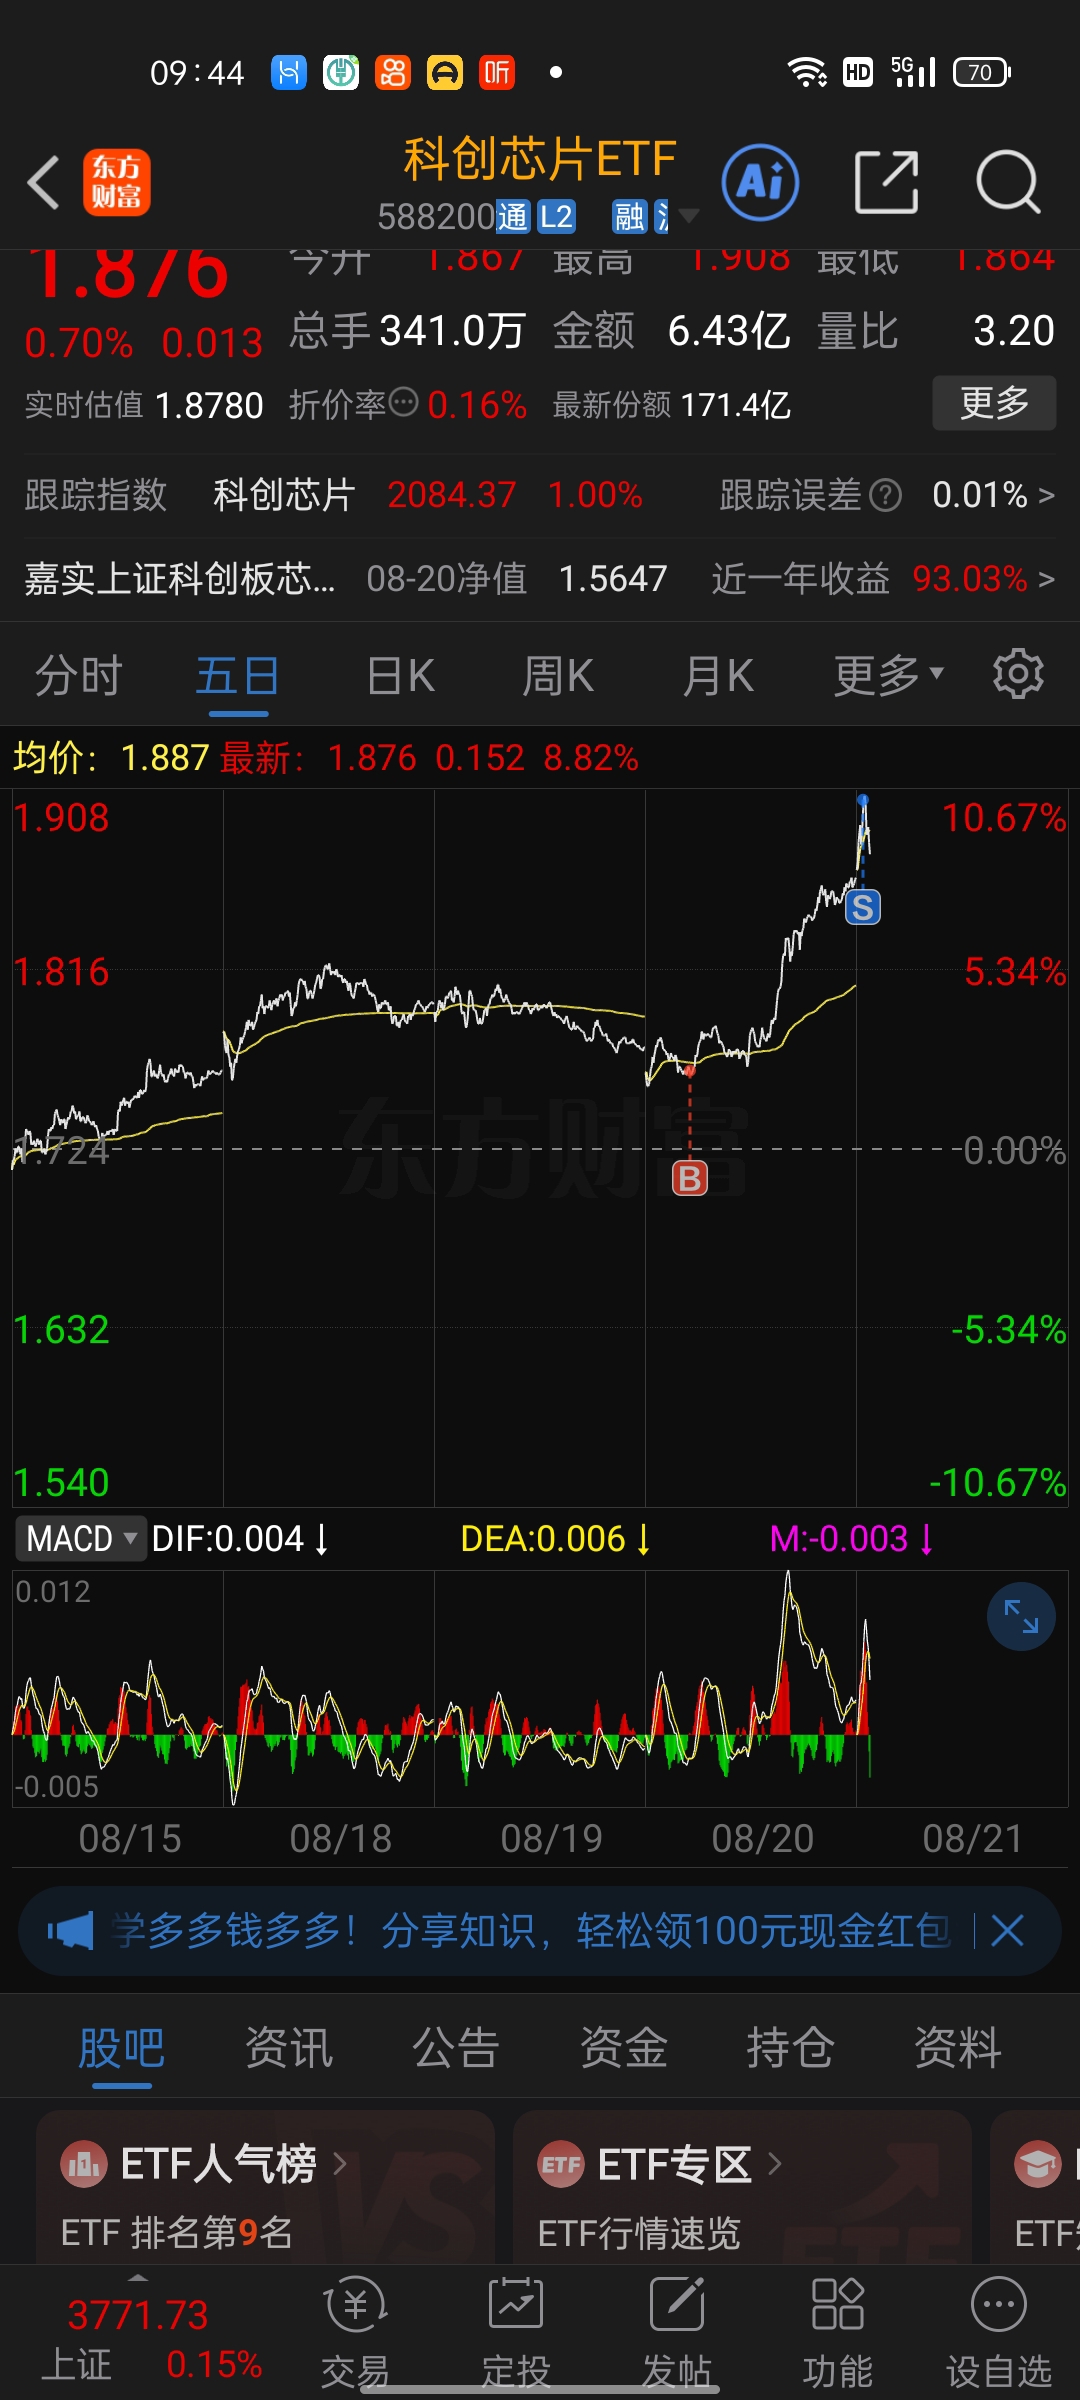Tap the ETF专区 round icon
1080x2400 pixels.
561,2165
